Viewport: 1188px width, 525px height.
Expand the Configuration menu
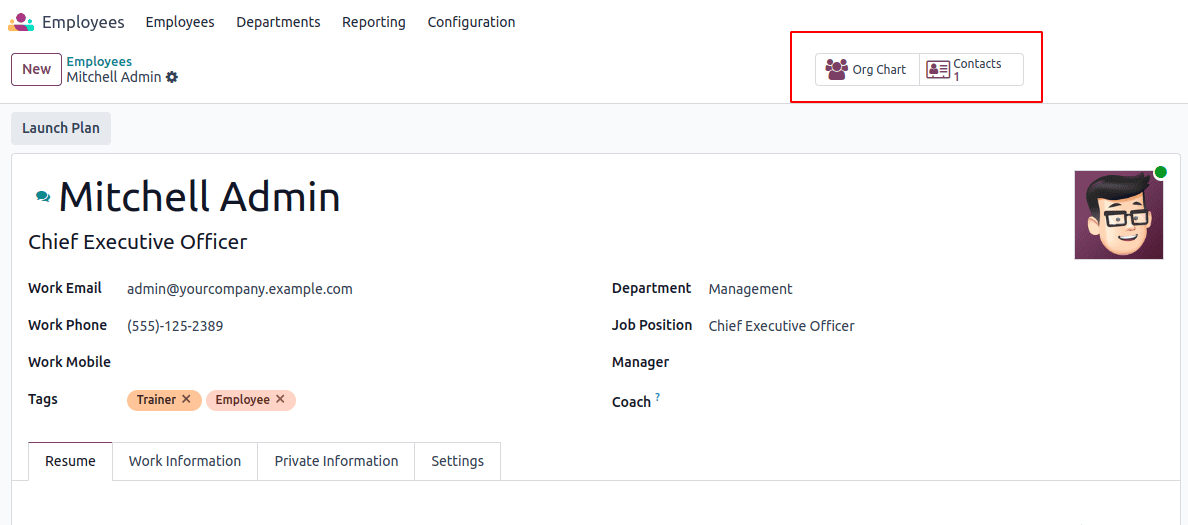471,22
